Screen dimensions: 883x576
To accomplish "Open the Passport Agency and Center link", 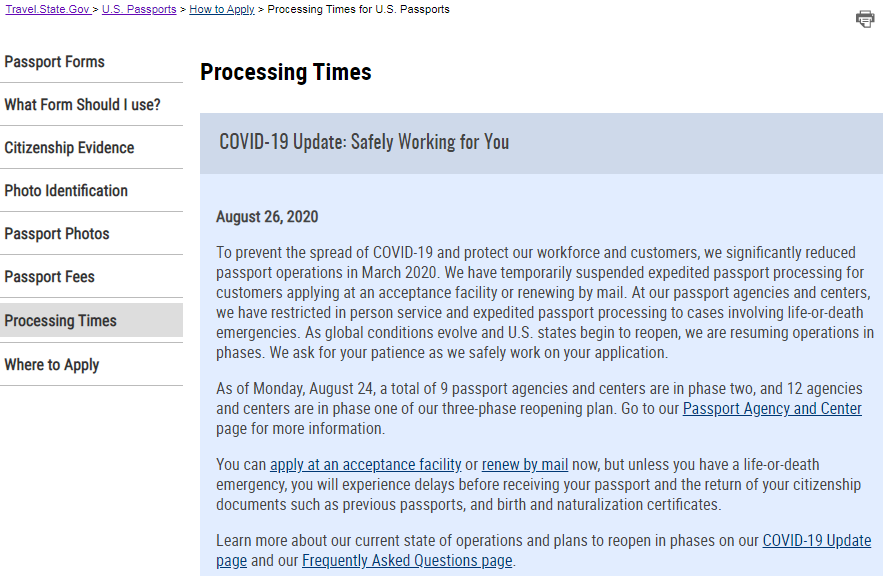I will click(x=772, y=409).
